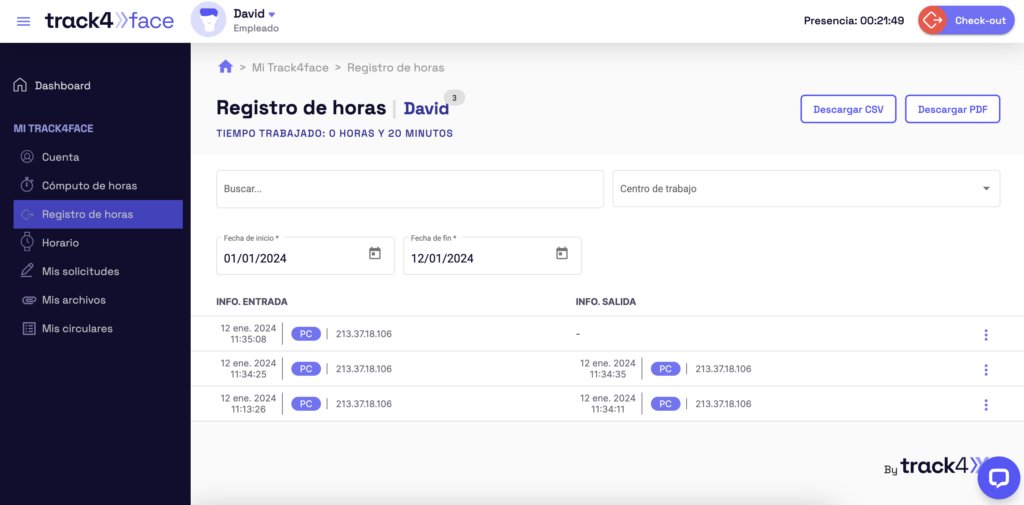This screenshot has height=505, width=1024.
Task: Expand the Centro de trabajo dropdown
Action: coord(985,189)
